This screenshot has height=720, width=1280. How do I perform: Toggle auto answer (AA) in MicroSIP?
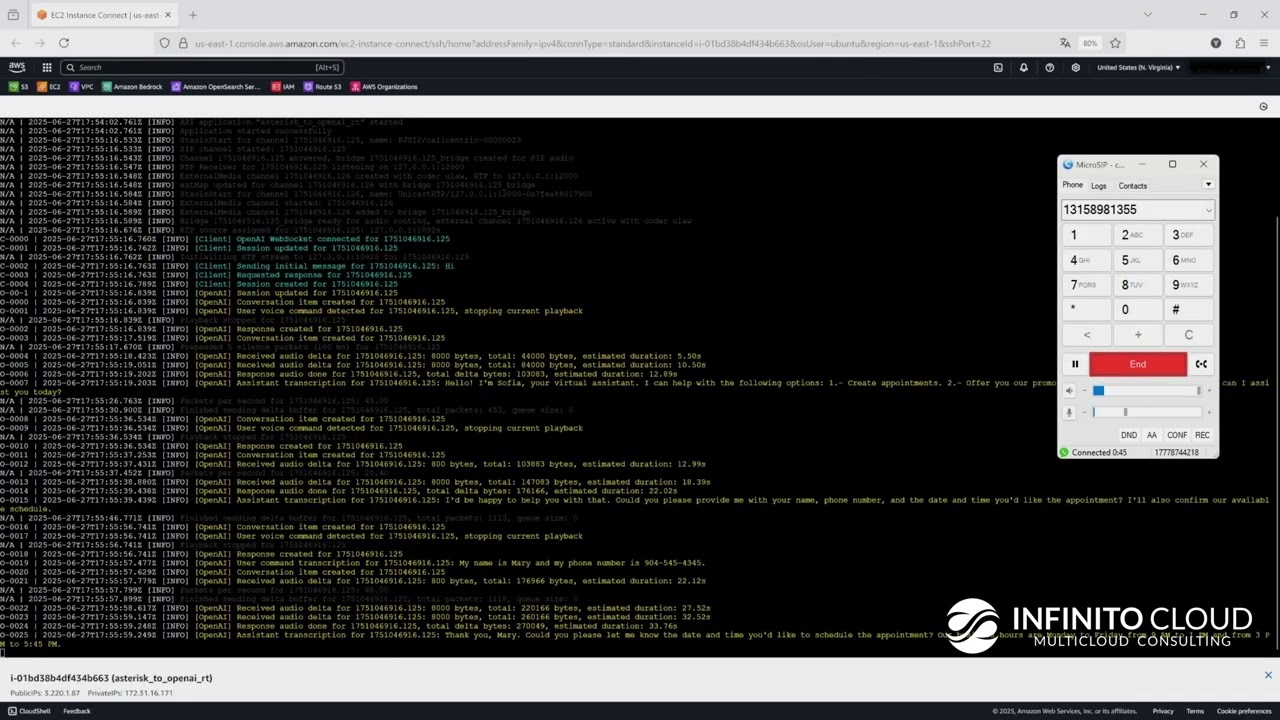coord(1151,435)
